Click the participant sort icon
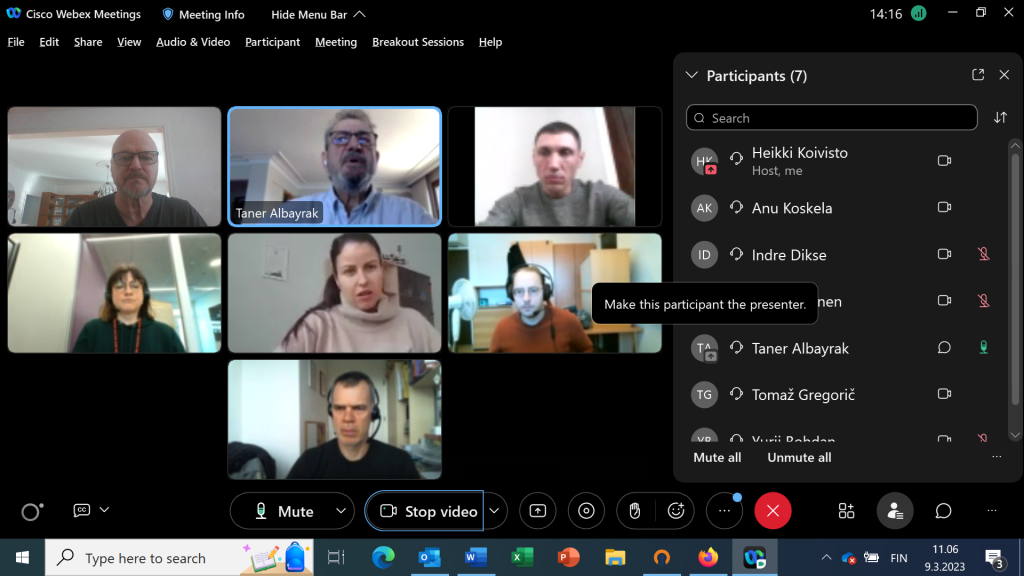 1000,118
